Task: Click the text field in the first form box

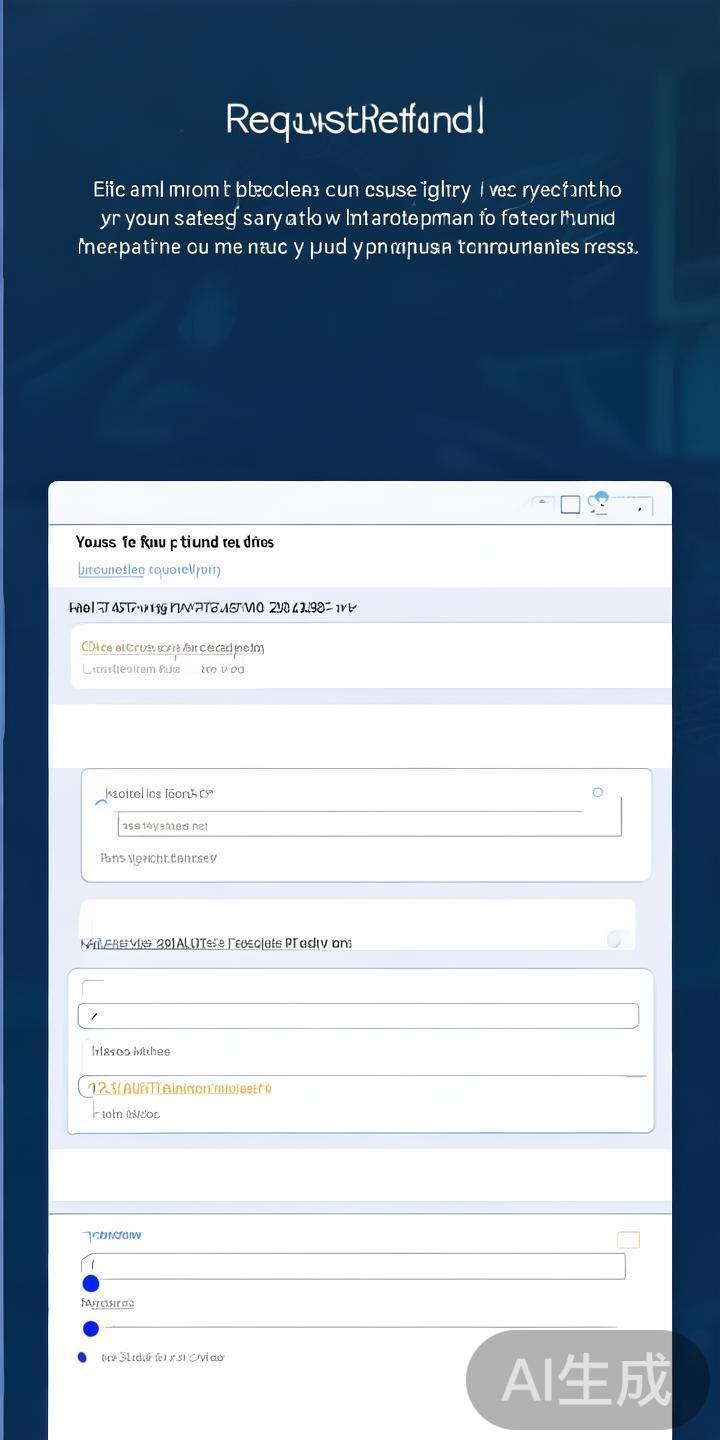Action: pos(368,825)
